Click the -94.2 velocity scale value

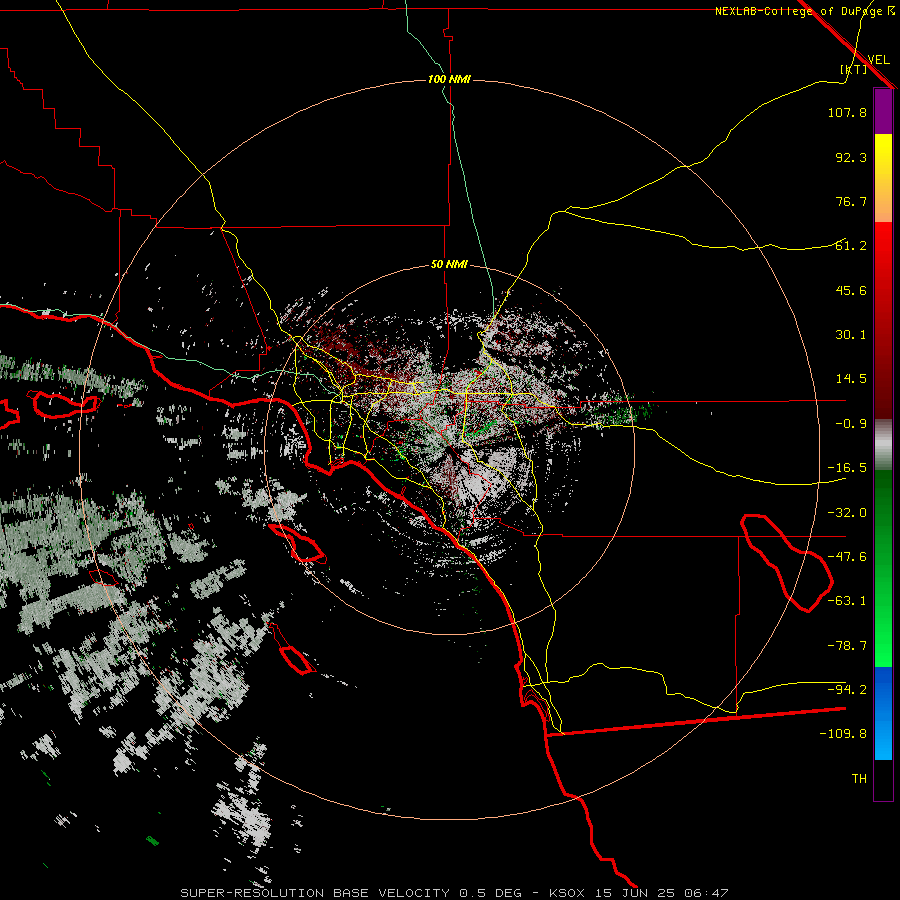pyautogui.click(x=847, y=690)
